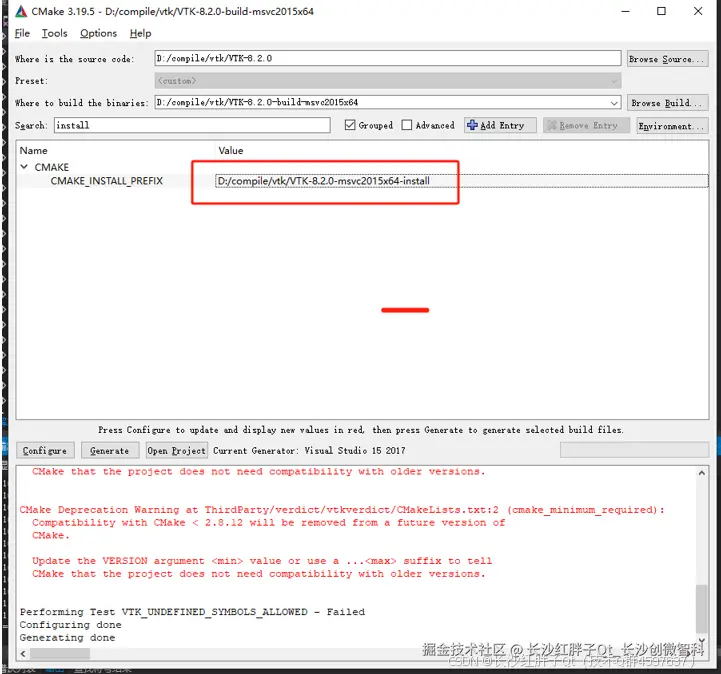The height and width of the screenshot is (674, 721).
Task: Open the Preset custom dropdown
Action: 614,81
